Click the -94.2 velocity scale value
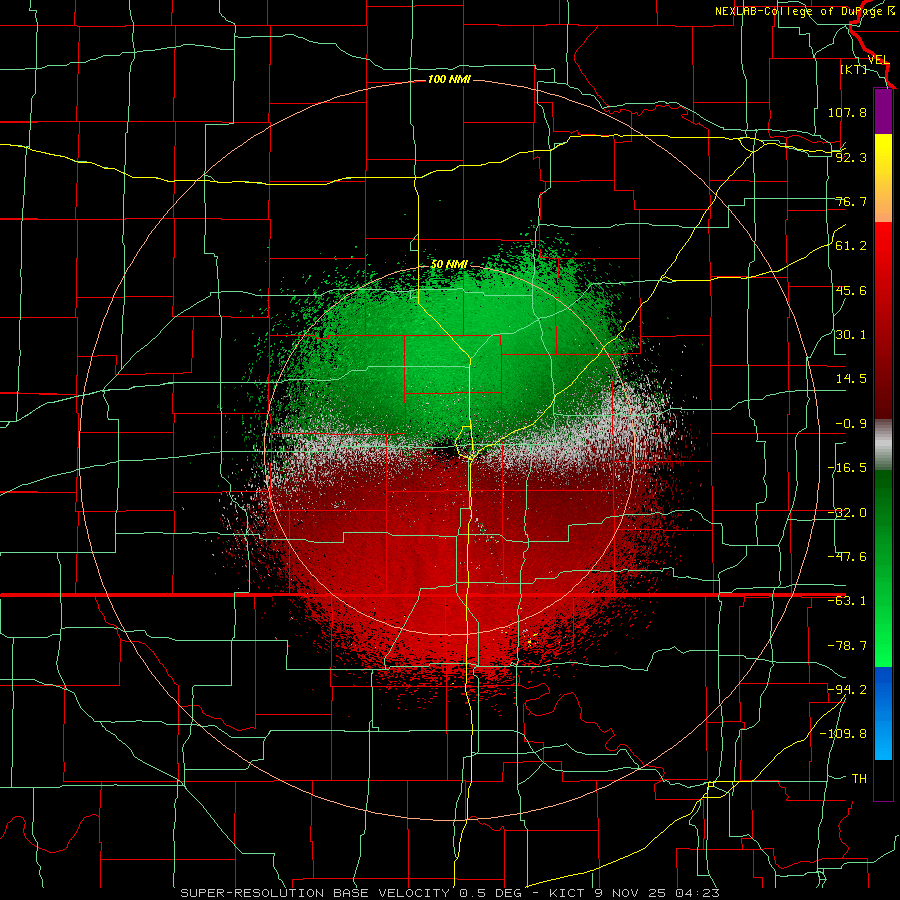Image resolution: width=900 pixels, height=900 pixels. coord(847,689)
